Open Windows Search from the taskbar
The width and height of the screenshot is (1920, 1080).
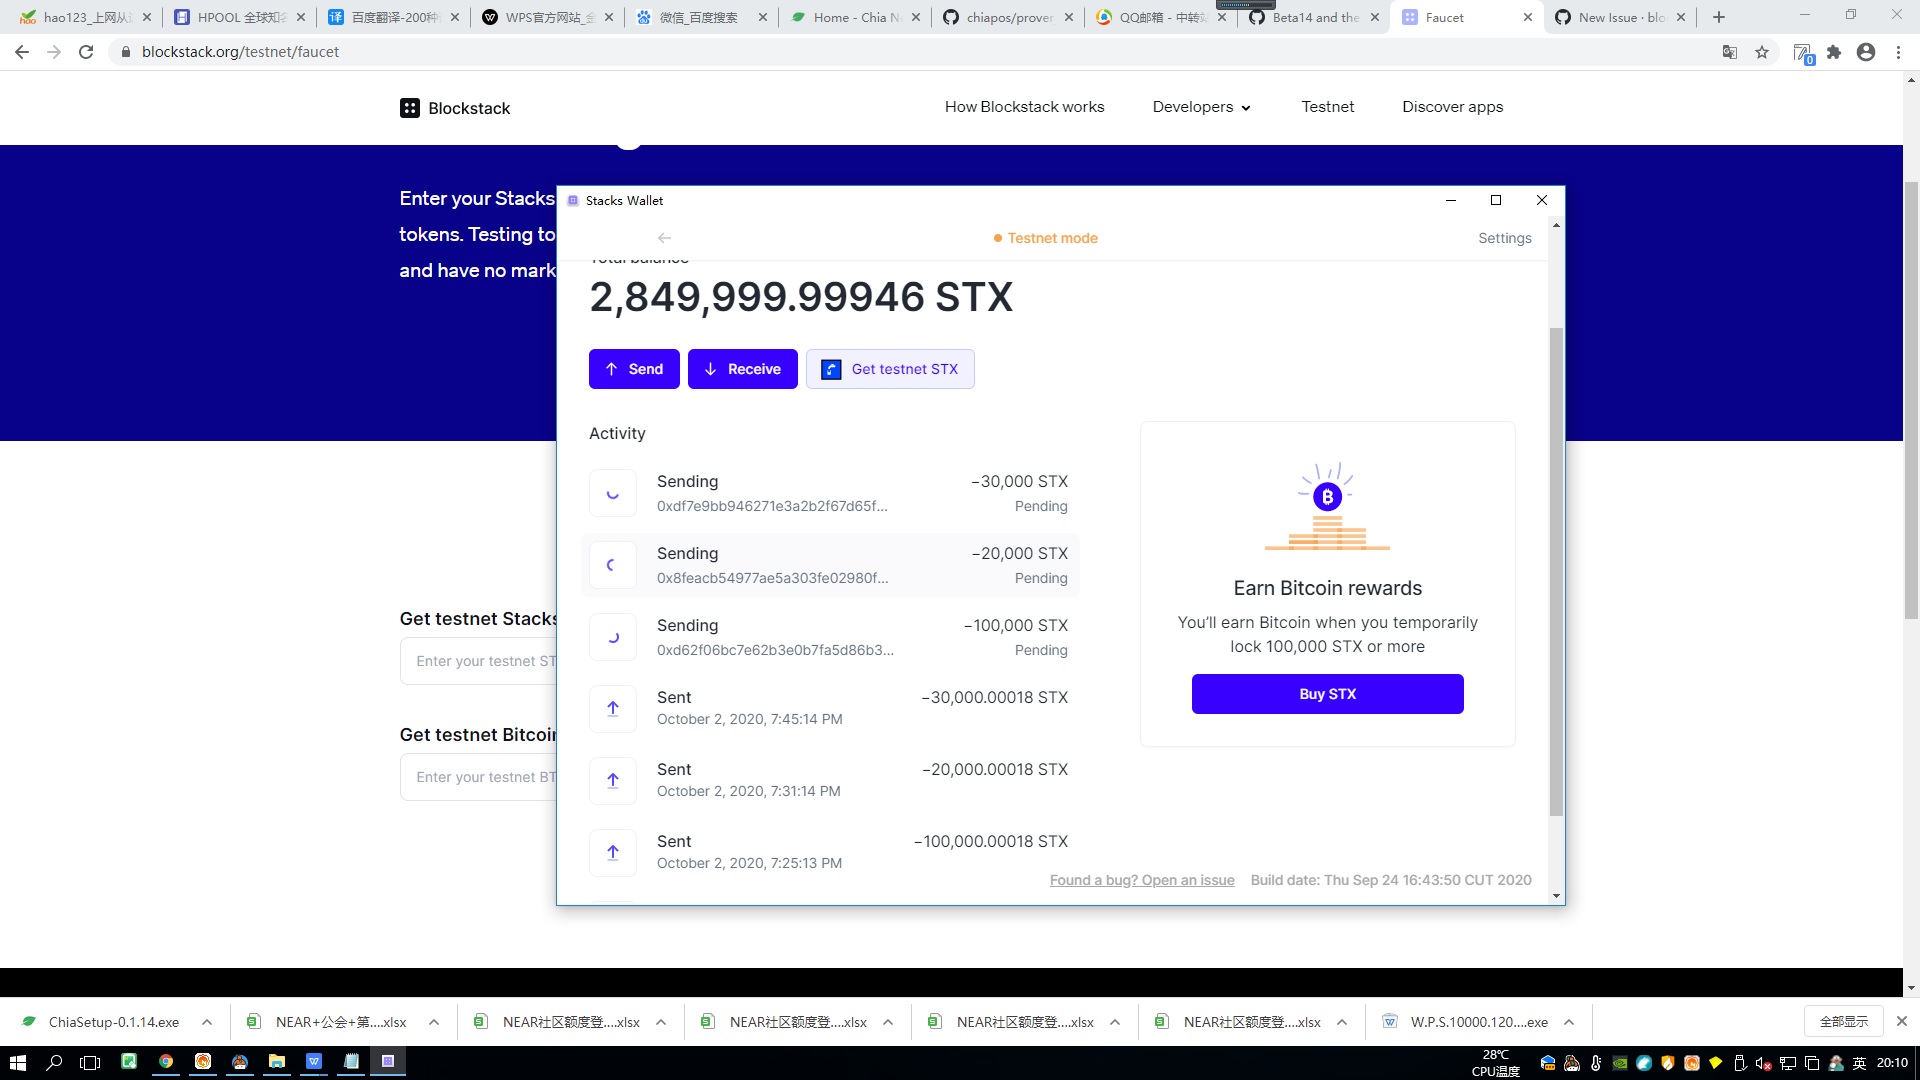tap(54, 1062)
